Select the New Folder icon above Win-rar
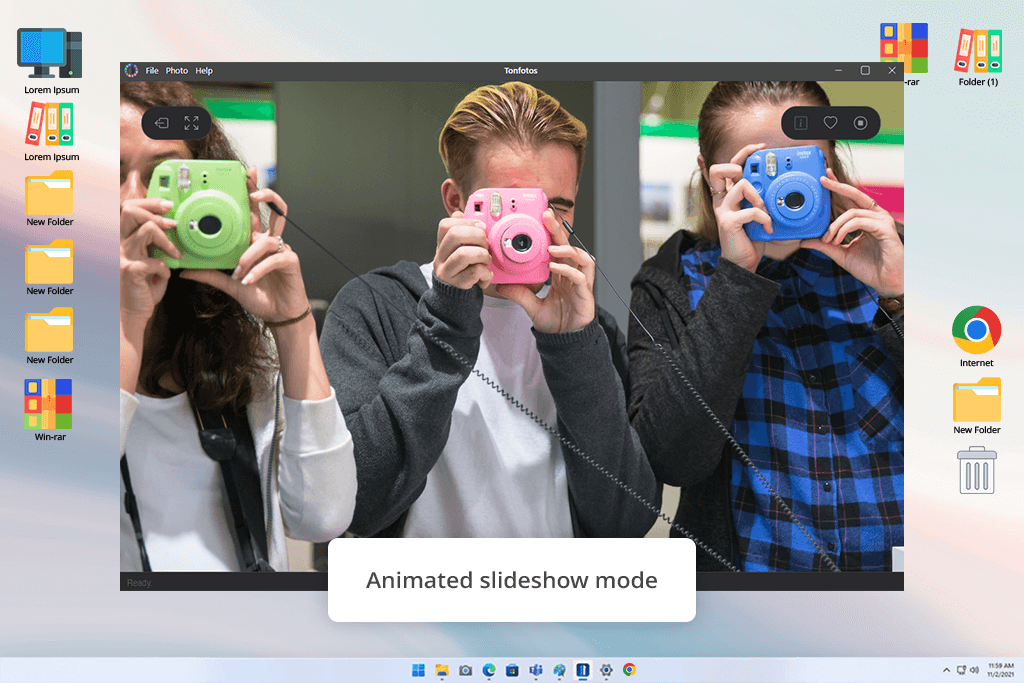This screenshot has width=1024, height=683. pyautogui.click(x=50, y=336)
